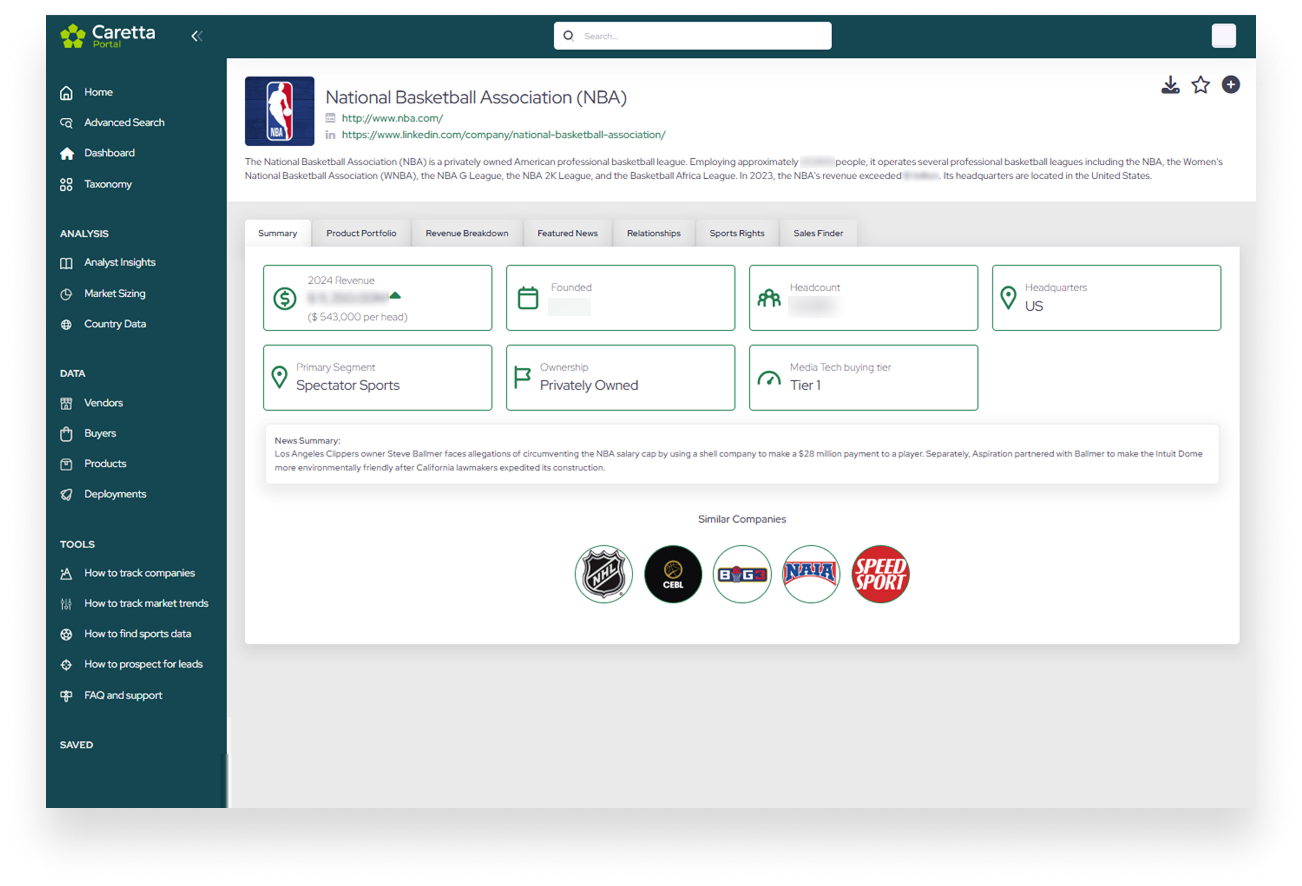This screenshot has width=1302, height=886.
Task: Open the NAIA similar company logo
Action: click(x=811, y=574)
